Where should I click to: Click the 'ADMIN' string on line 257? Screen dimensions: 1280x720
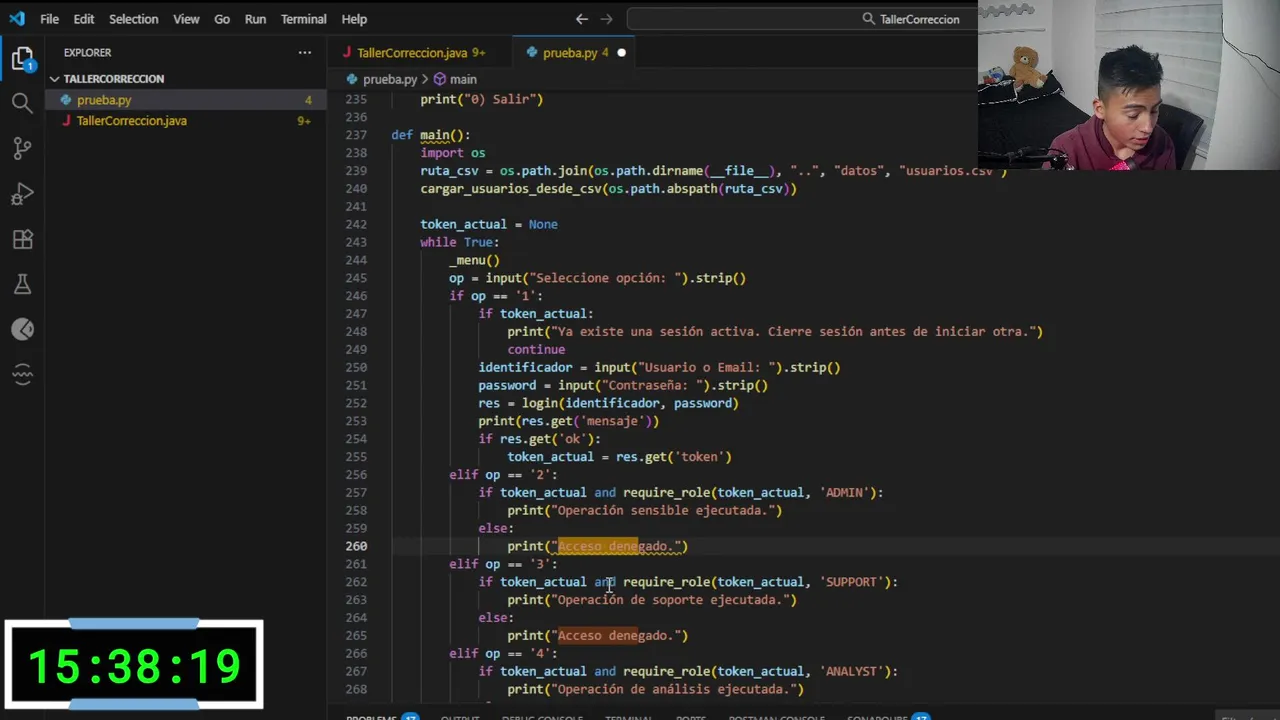(x=845, y=492)
